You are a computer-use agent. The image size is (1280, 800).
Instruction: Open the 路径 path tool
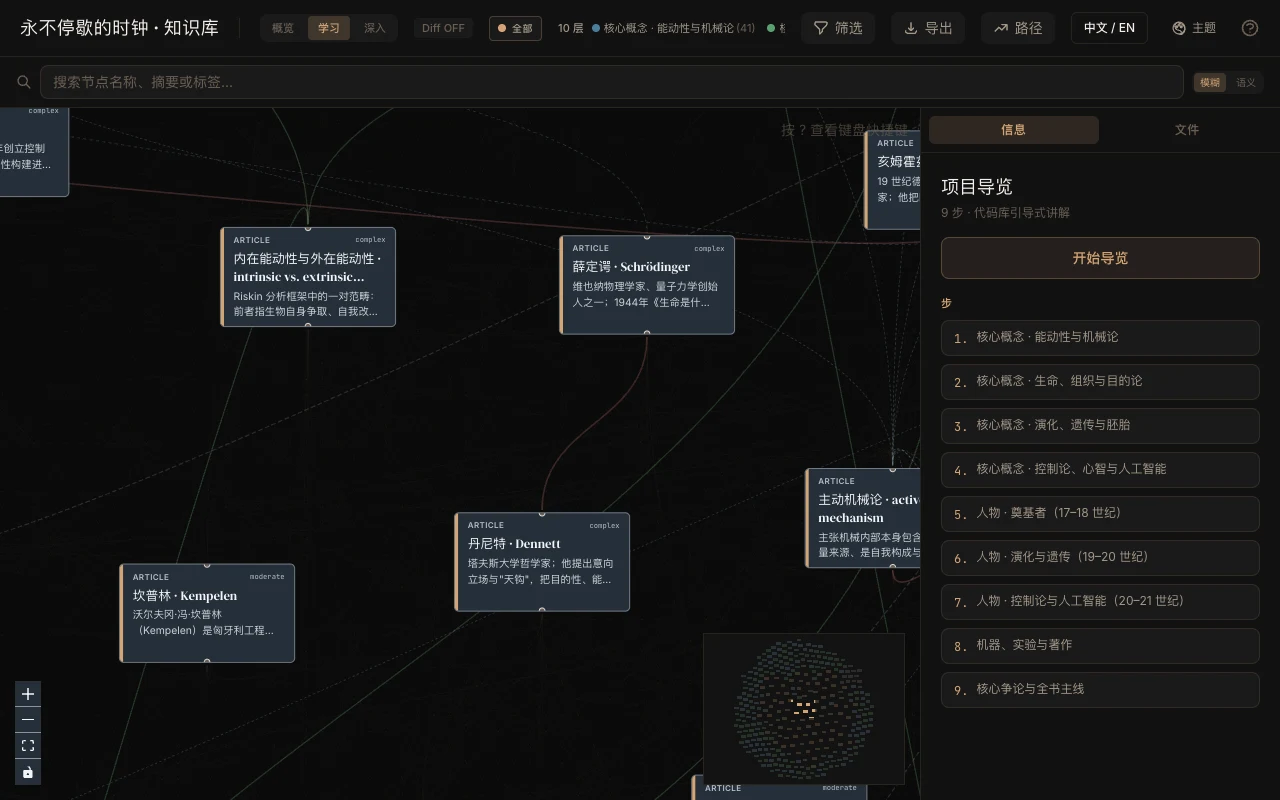click(x=1018, y=28)
